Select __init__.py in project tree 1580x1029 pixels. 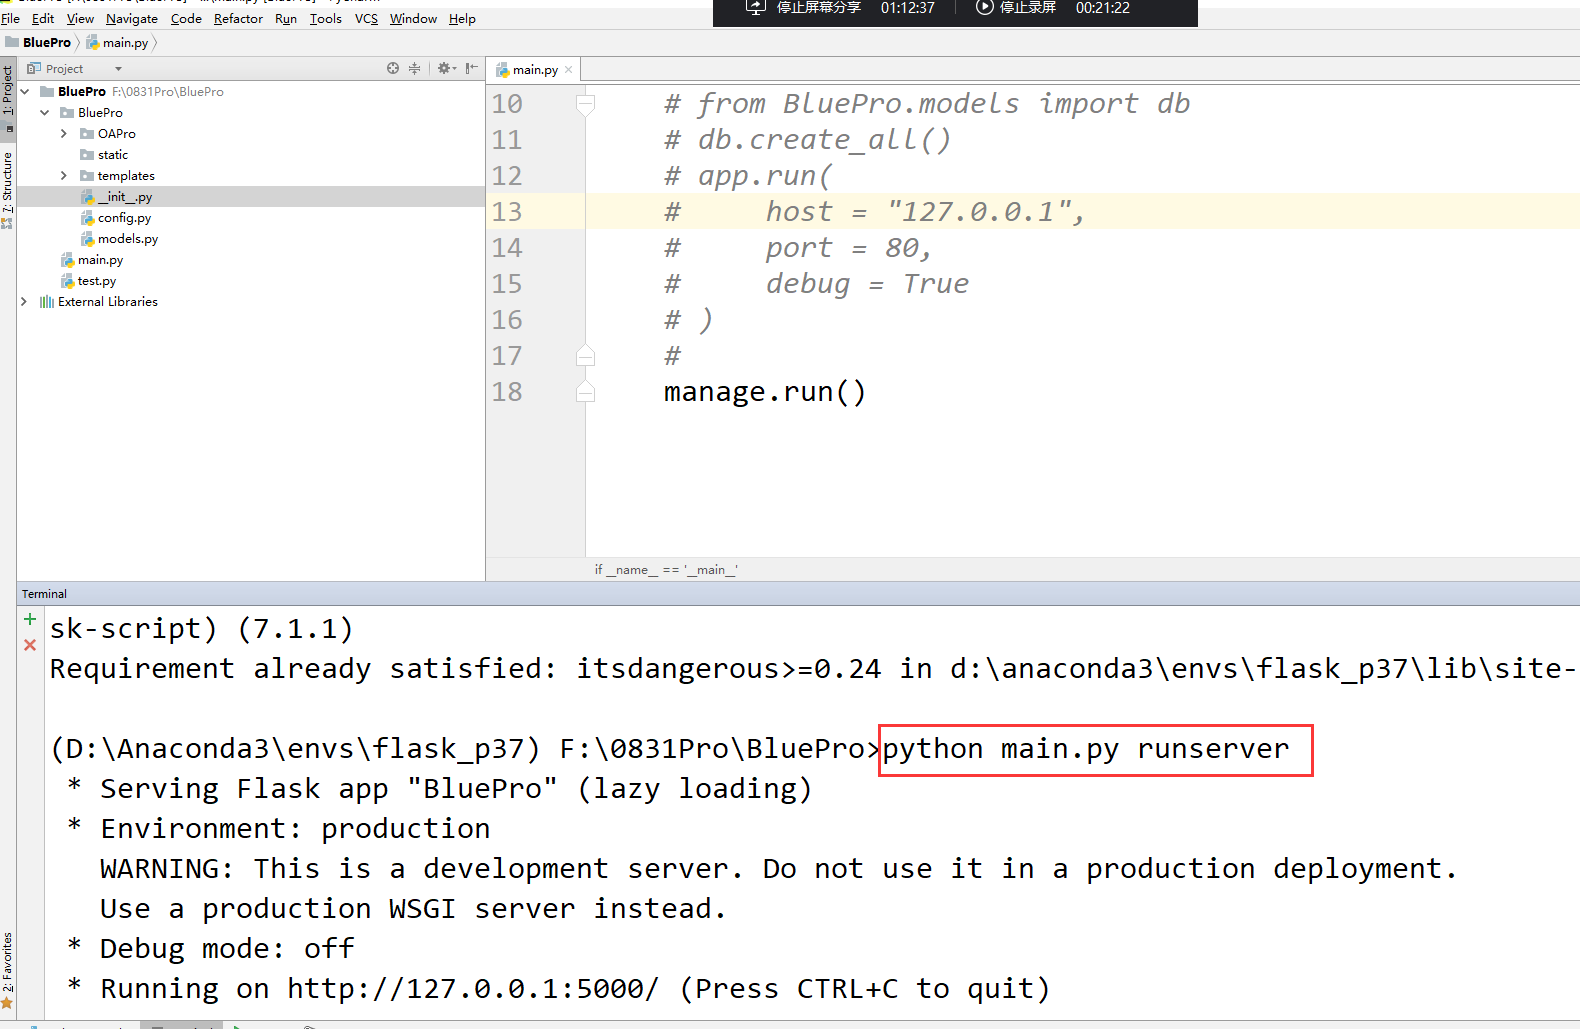tap(117, 197)
